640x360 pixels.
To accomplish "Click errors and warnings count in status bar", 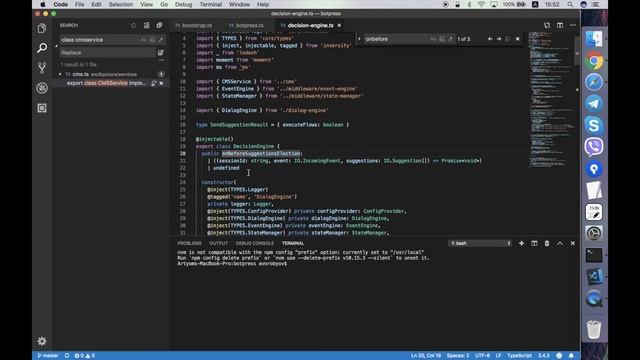I will tap(84, 356).
